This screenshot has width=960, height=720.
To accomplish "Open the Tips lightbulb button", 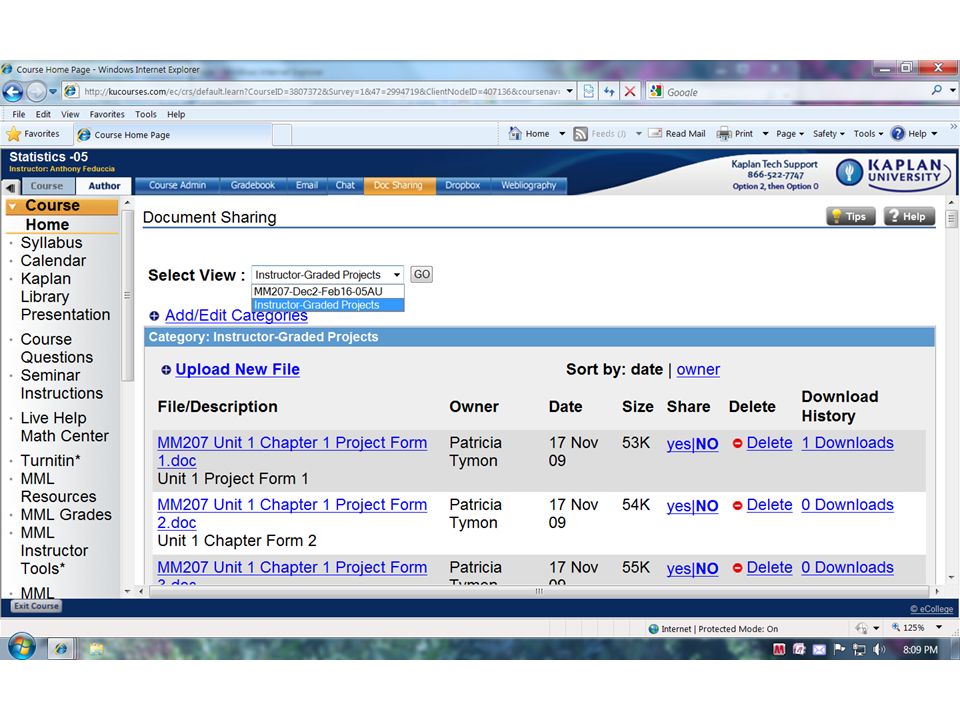I will (850, 216).
